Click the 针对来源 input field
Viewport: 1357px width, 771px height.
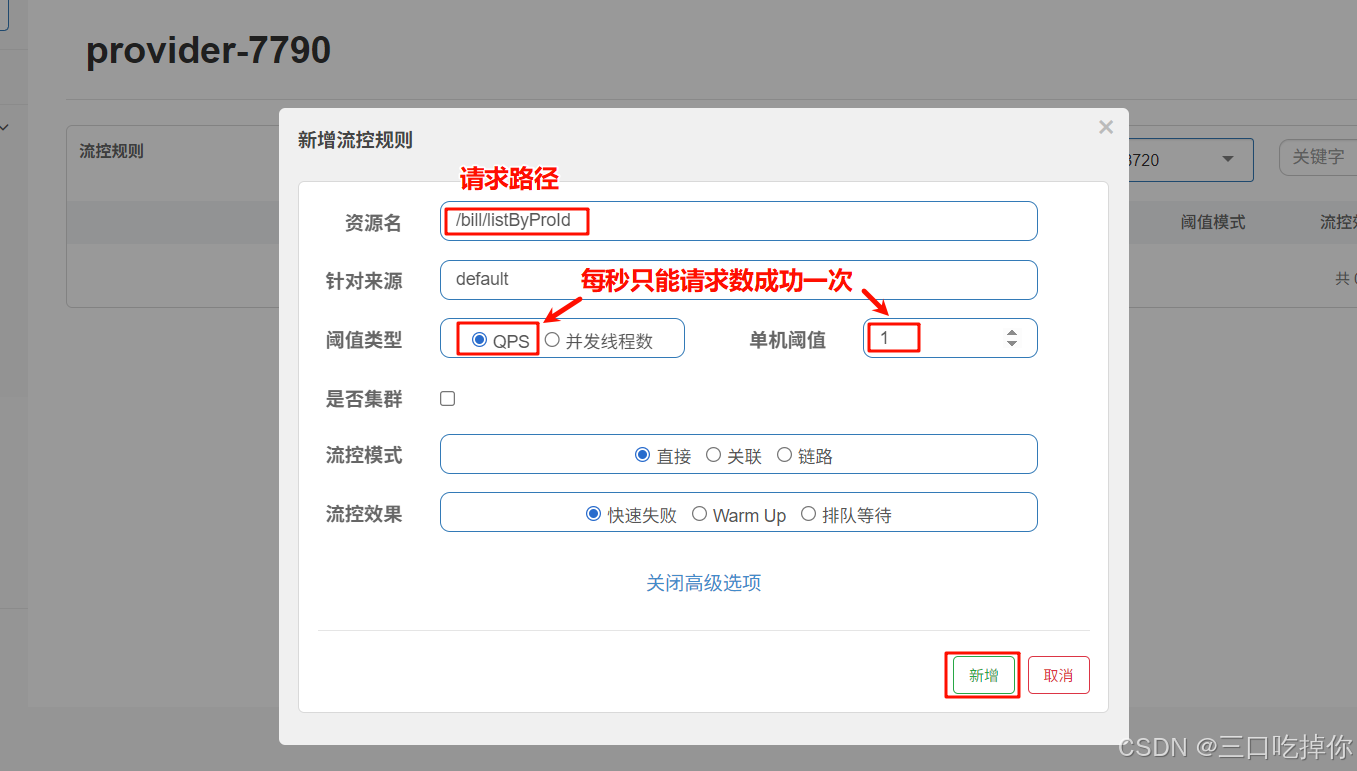click(x=738, y=280)
